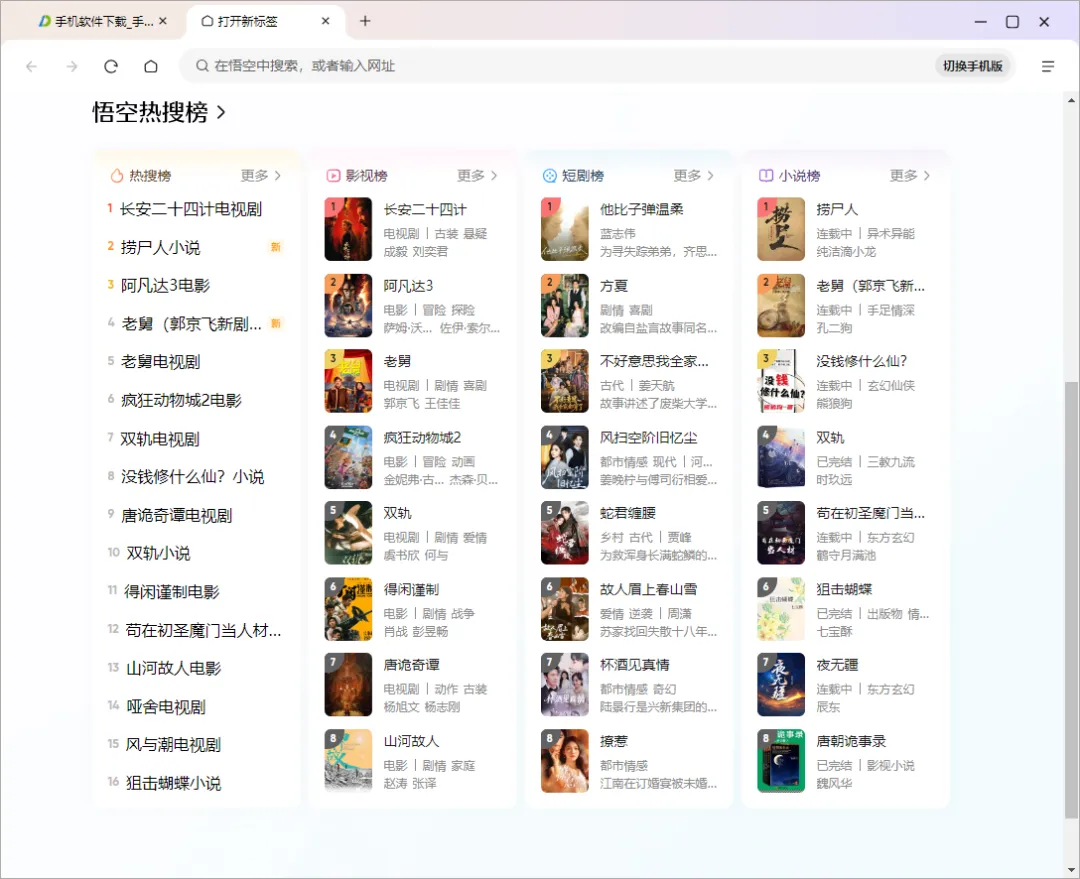Click the 热搜榜 flame icon

(117, 176)
